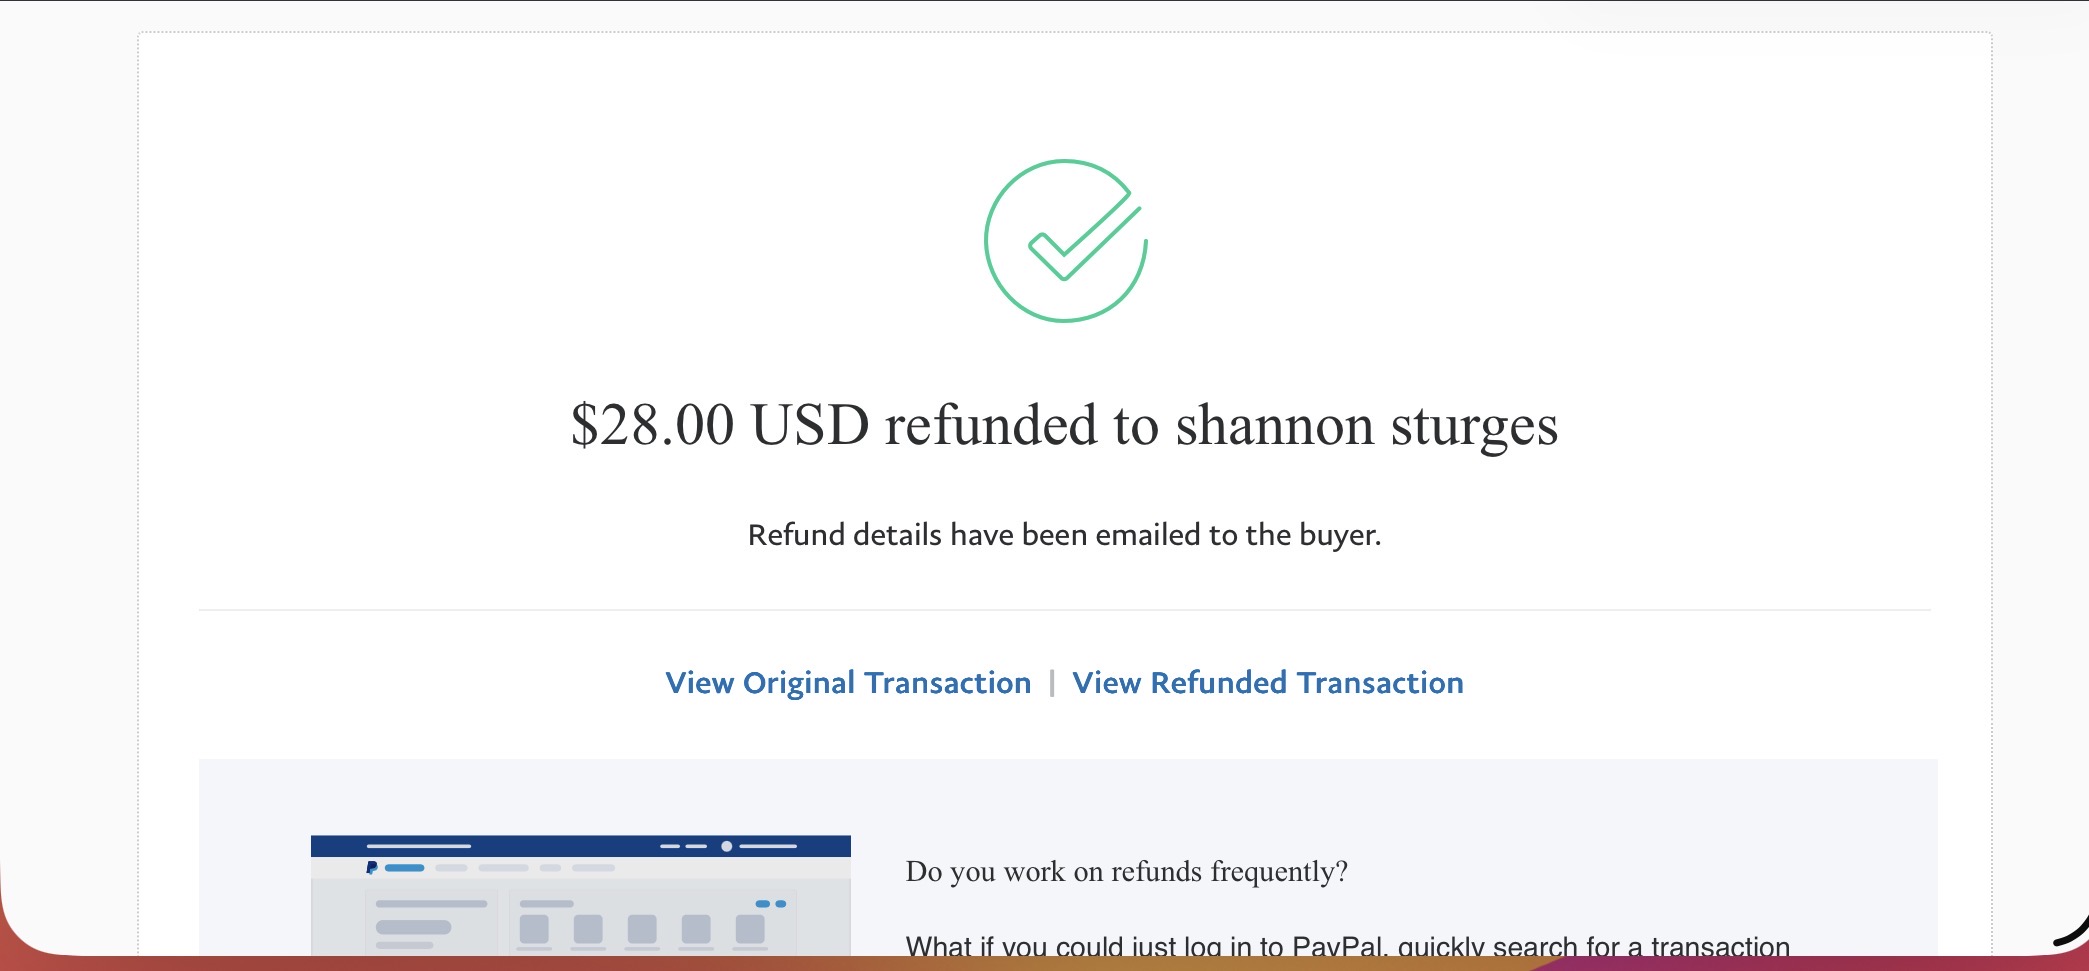Click the horizontal divider below refund message
The height and width of the screenshot is (971, 2089).
point(1064,610)
